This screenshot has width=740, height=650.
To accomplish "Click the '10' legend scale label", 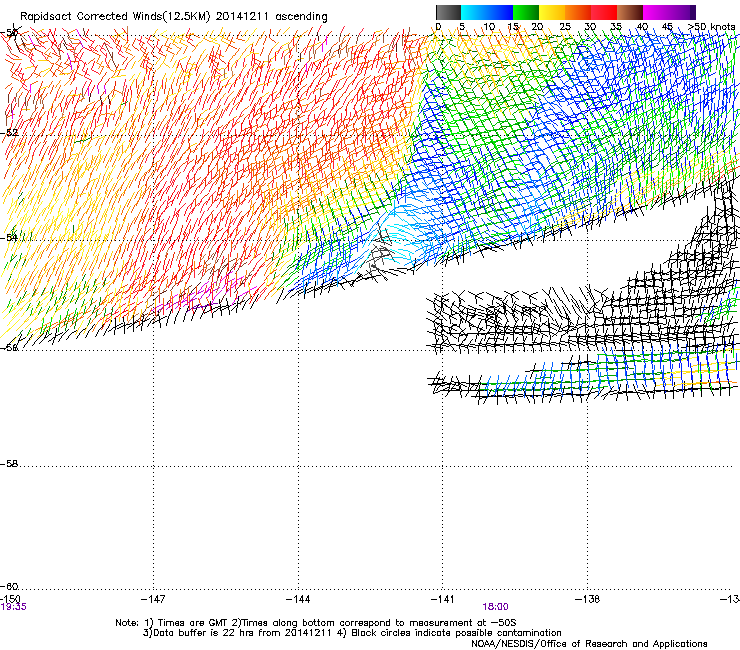I will coord(489,27).
